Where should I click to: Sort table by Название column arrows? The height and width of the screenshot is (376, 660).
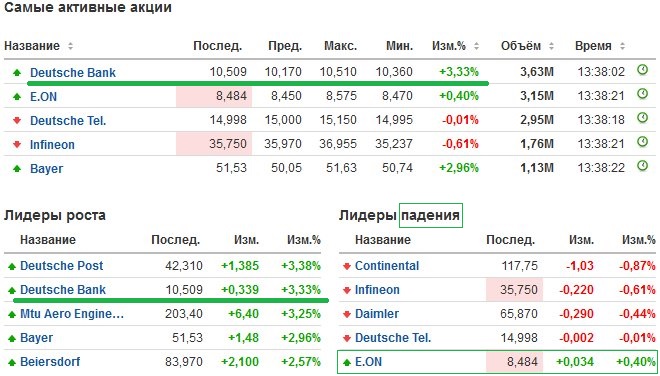click(x=70, y=46)
